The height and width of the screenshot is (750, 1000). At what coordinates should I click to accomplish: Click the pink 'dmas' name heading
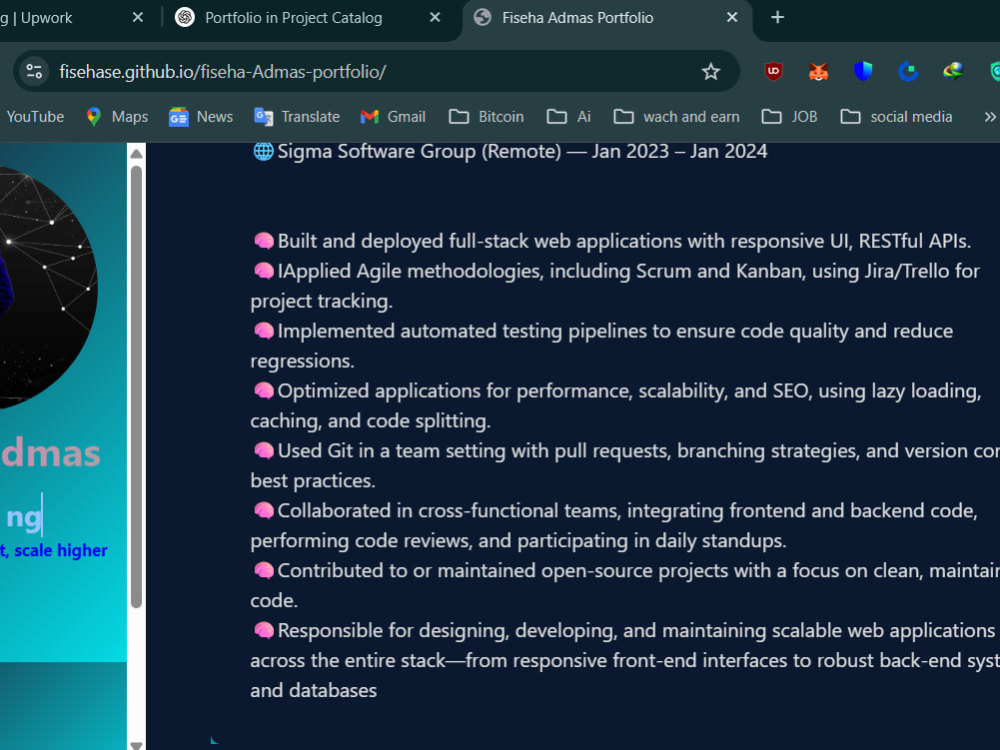pos(50,453)
